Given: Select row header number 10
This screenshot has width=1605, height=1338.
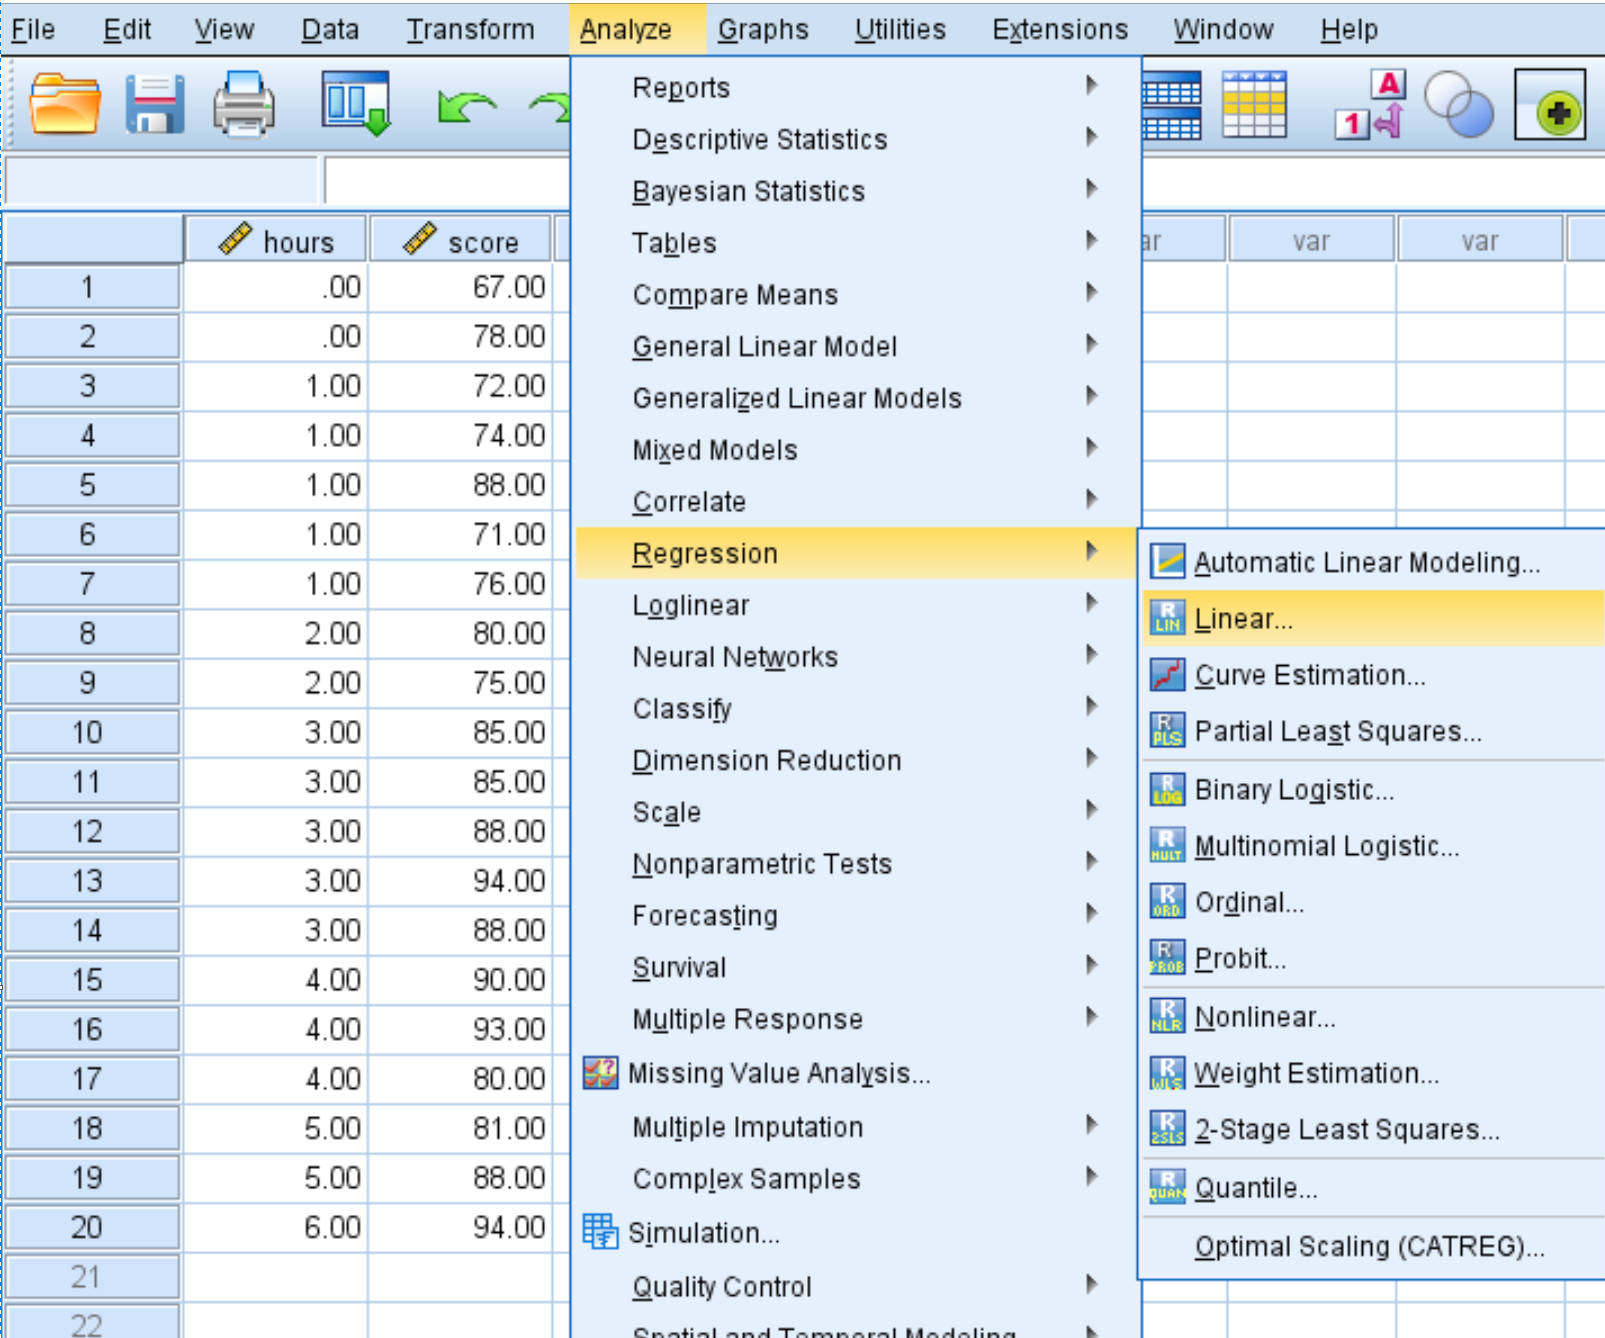Looking at the screenshot, I should 91,732.
